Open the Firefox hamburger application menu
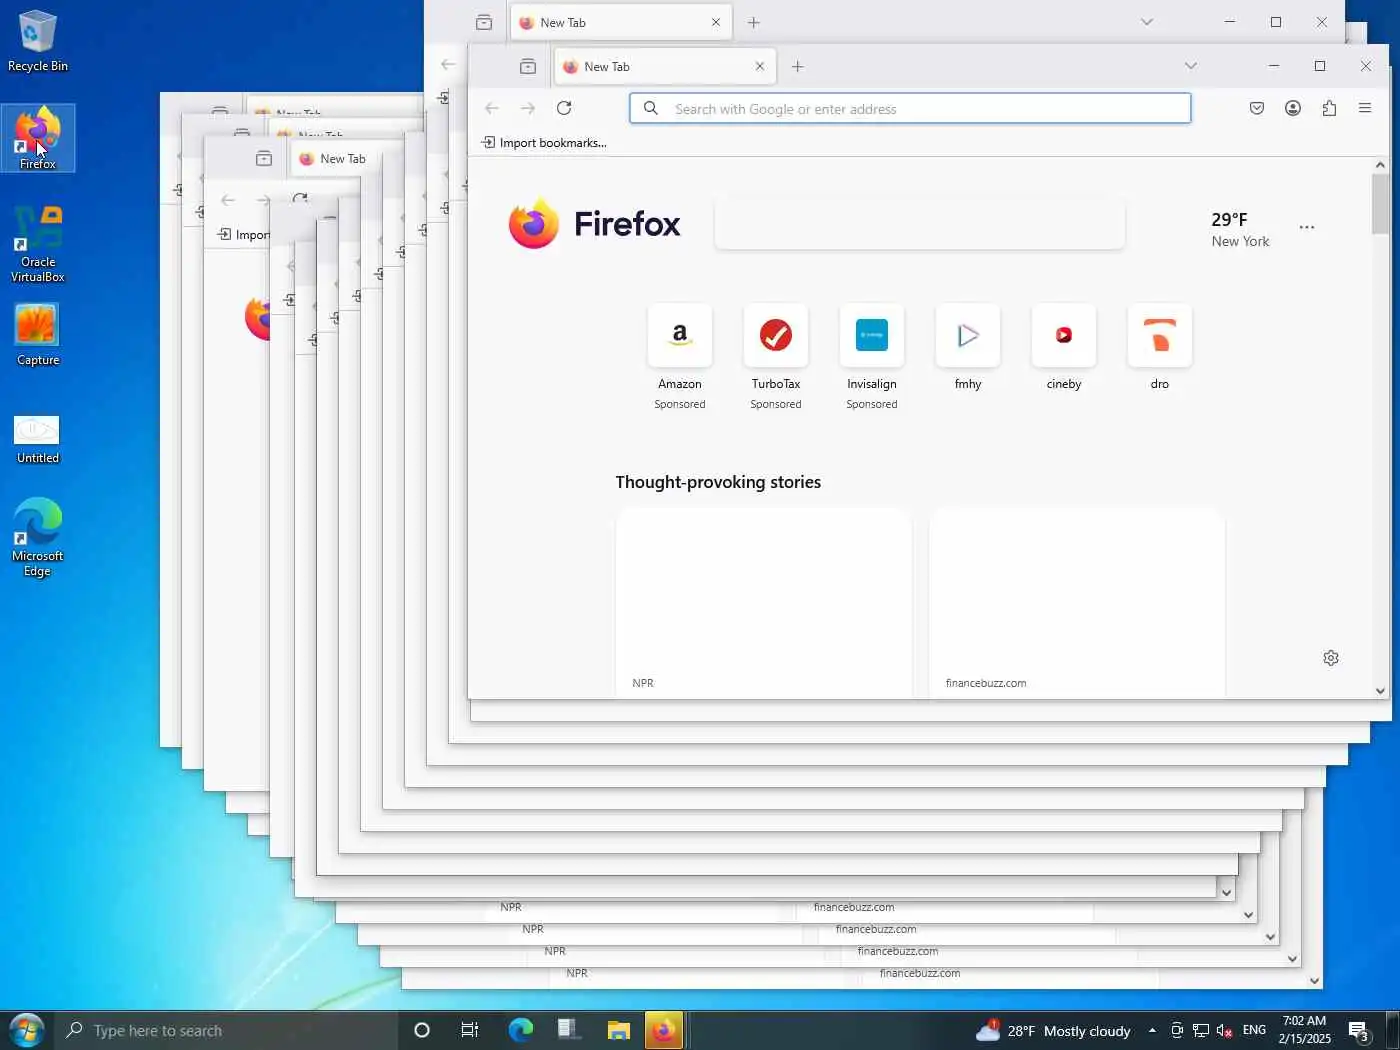Image resolution: width=1400 pixels, height=1050 pixels. tap(1365, 108)
